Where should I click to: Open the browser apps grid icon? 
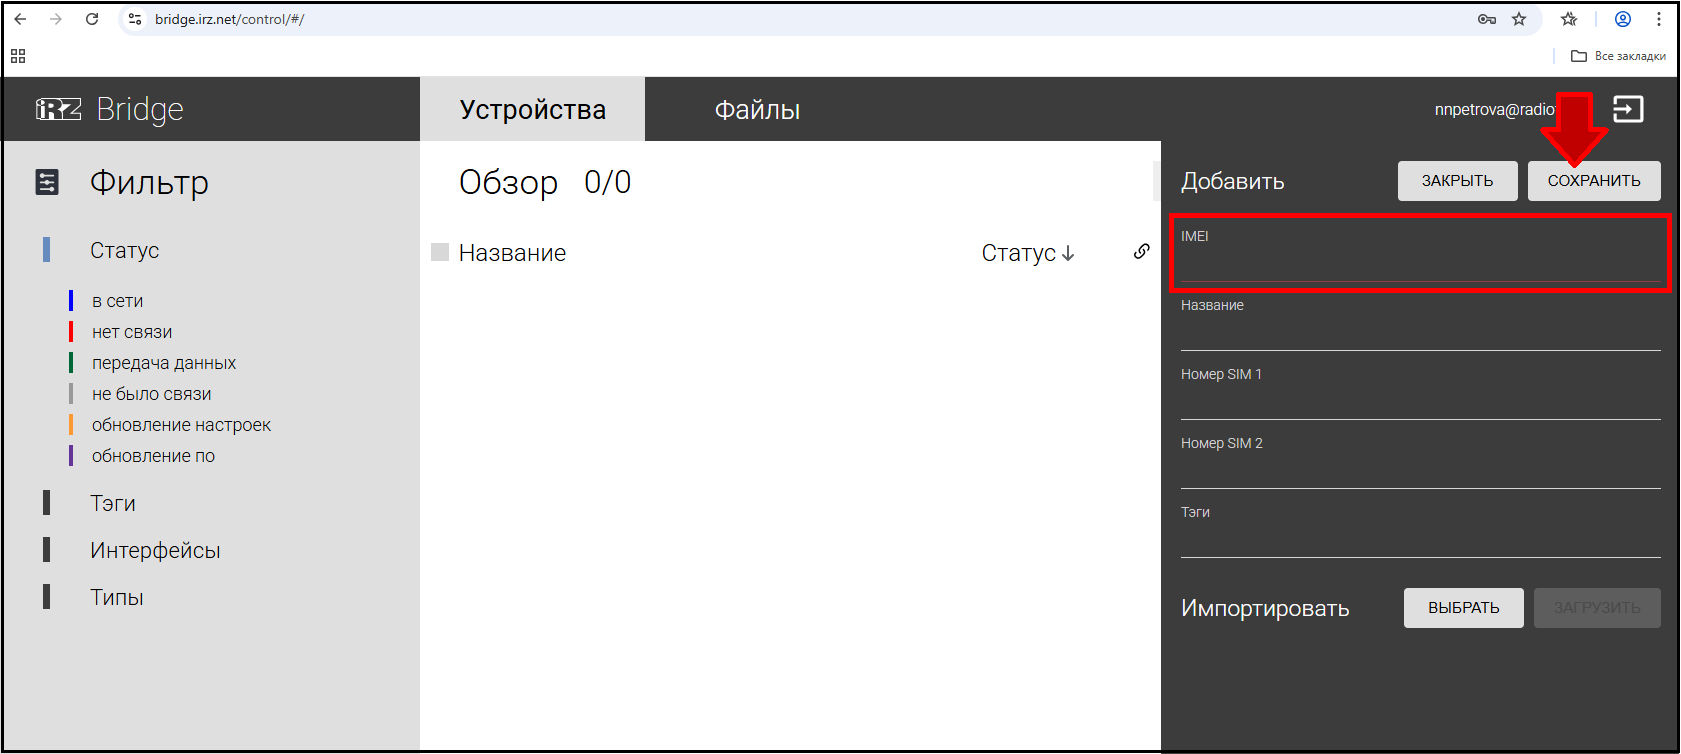tap(18, 56)
